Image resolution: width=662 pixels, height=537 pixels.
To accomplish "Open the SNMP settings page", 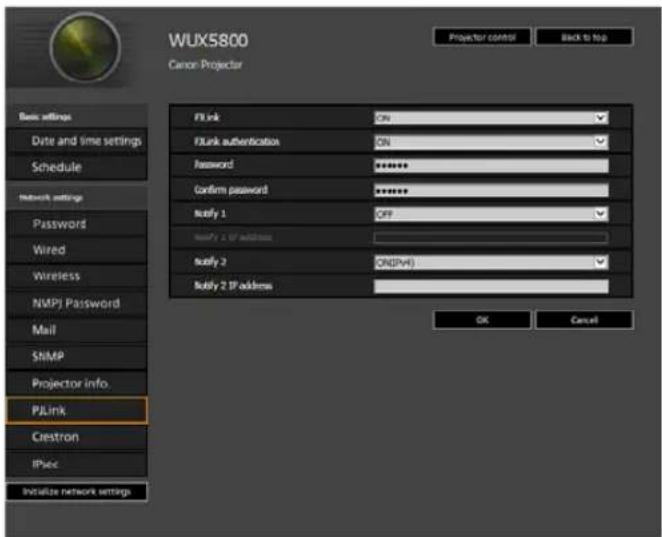I will [77, 357].
